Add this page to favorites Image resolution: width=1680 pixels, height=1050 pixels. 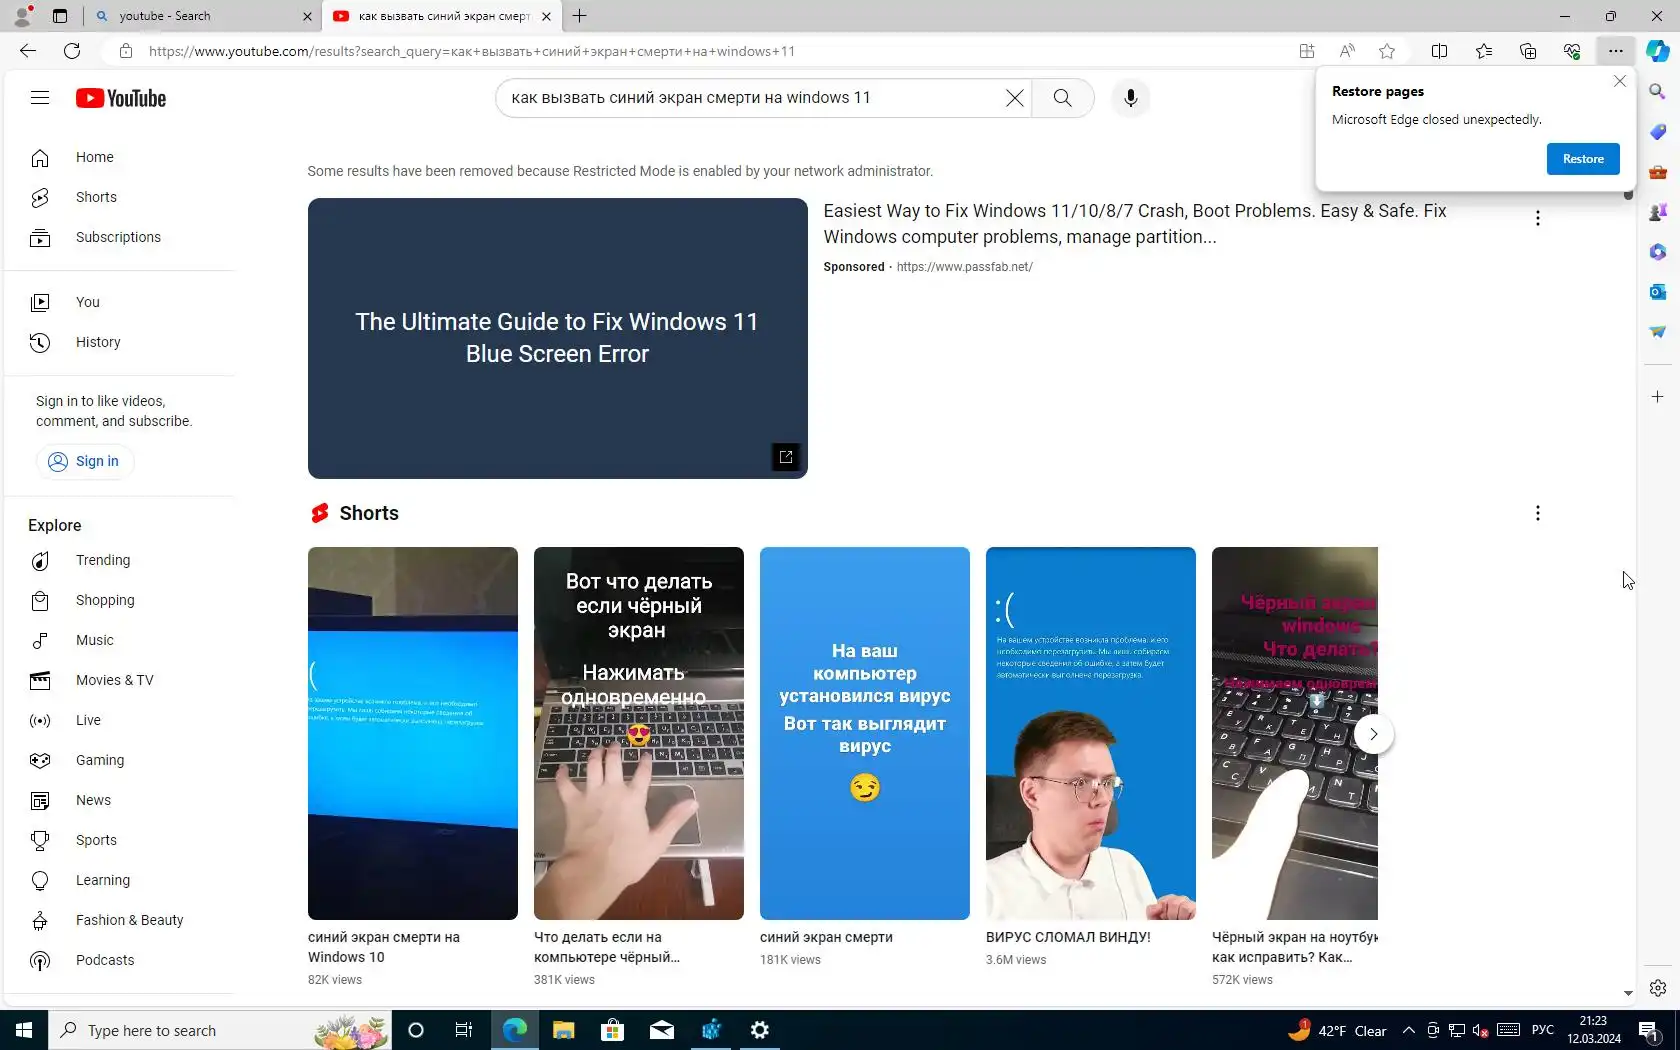pos(1387,51)
